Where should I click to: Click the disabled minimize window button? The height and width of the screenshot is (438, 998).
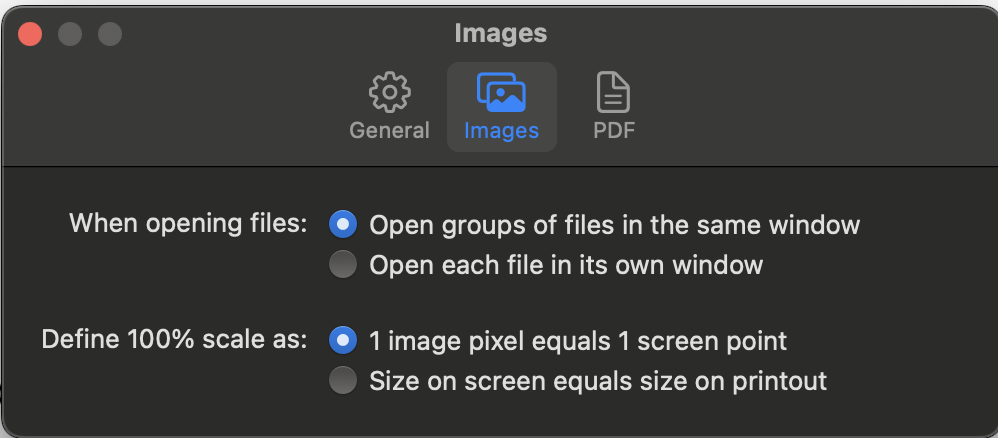point(70,34)
